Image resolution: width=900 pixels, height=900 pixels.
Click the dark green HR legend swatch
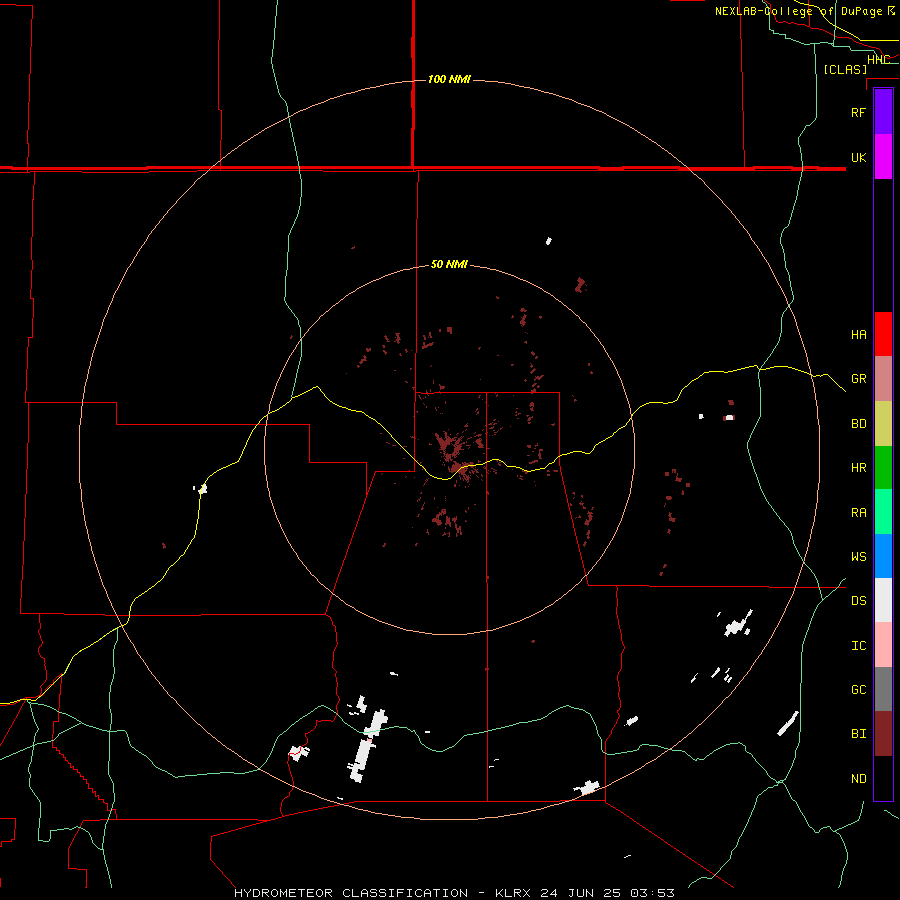coord(883,468)
